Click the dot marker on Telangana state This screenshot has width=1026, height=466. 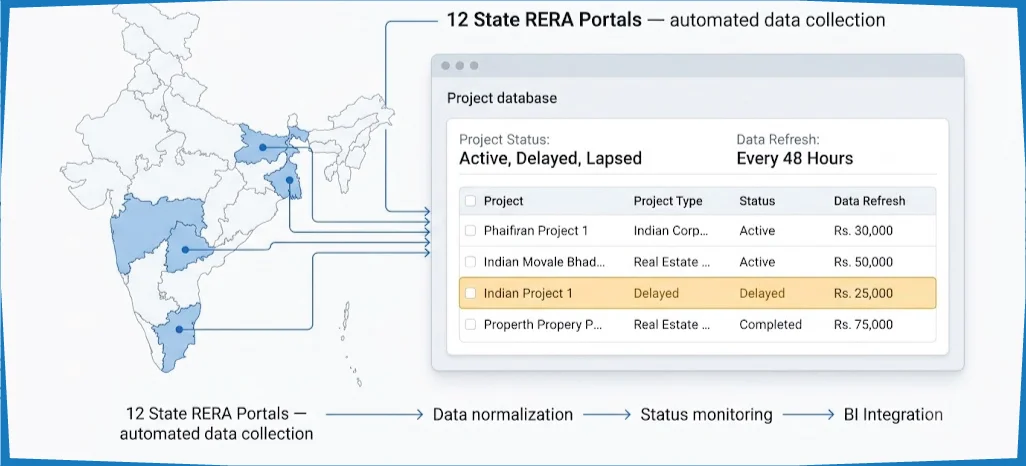pos(186,249)
